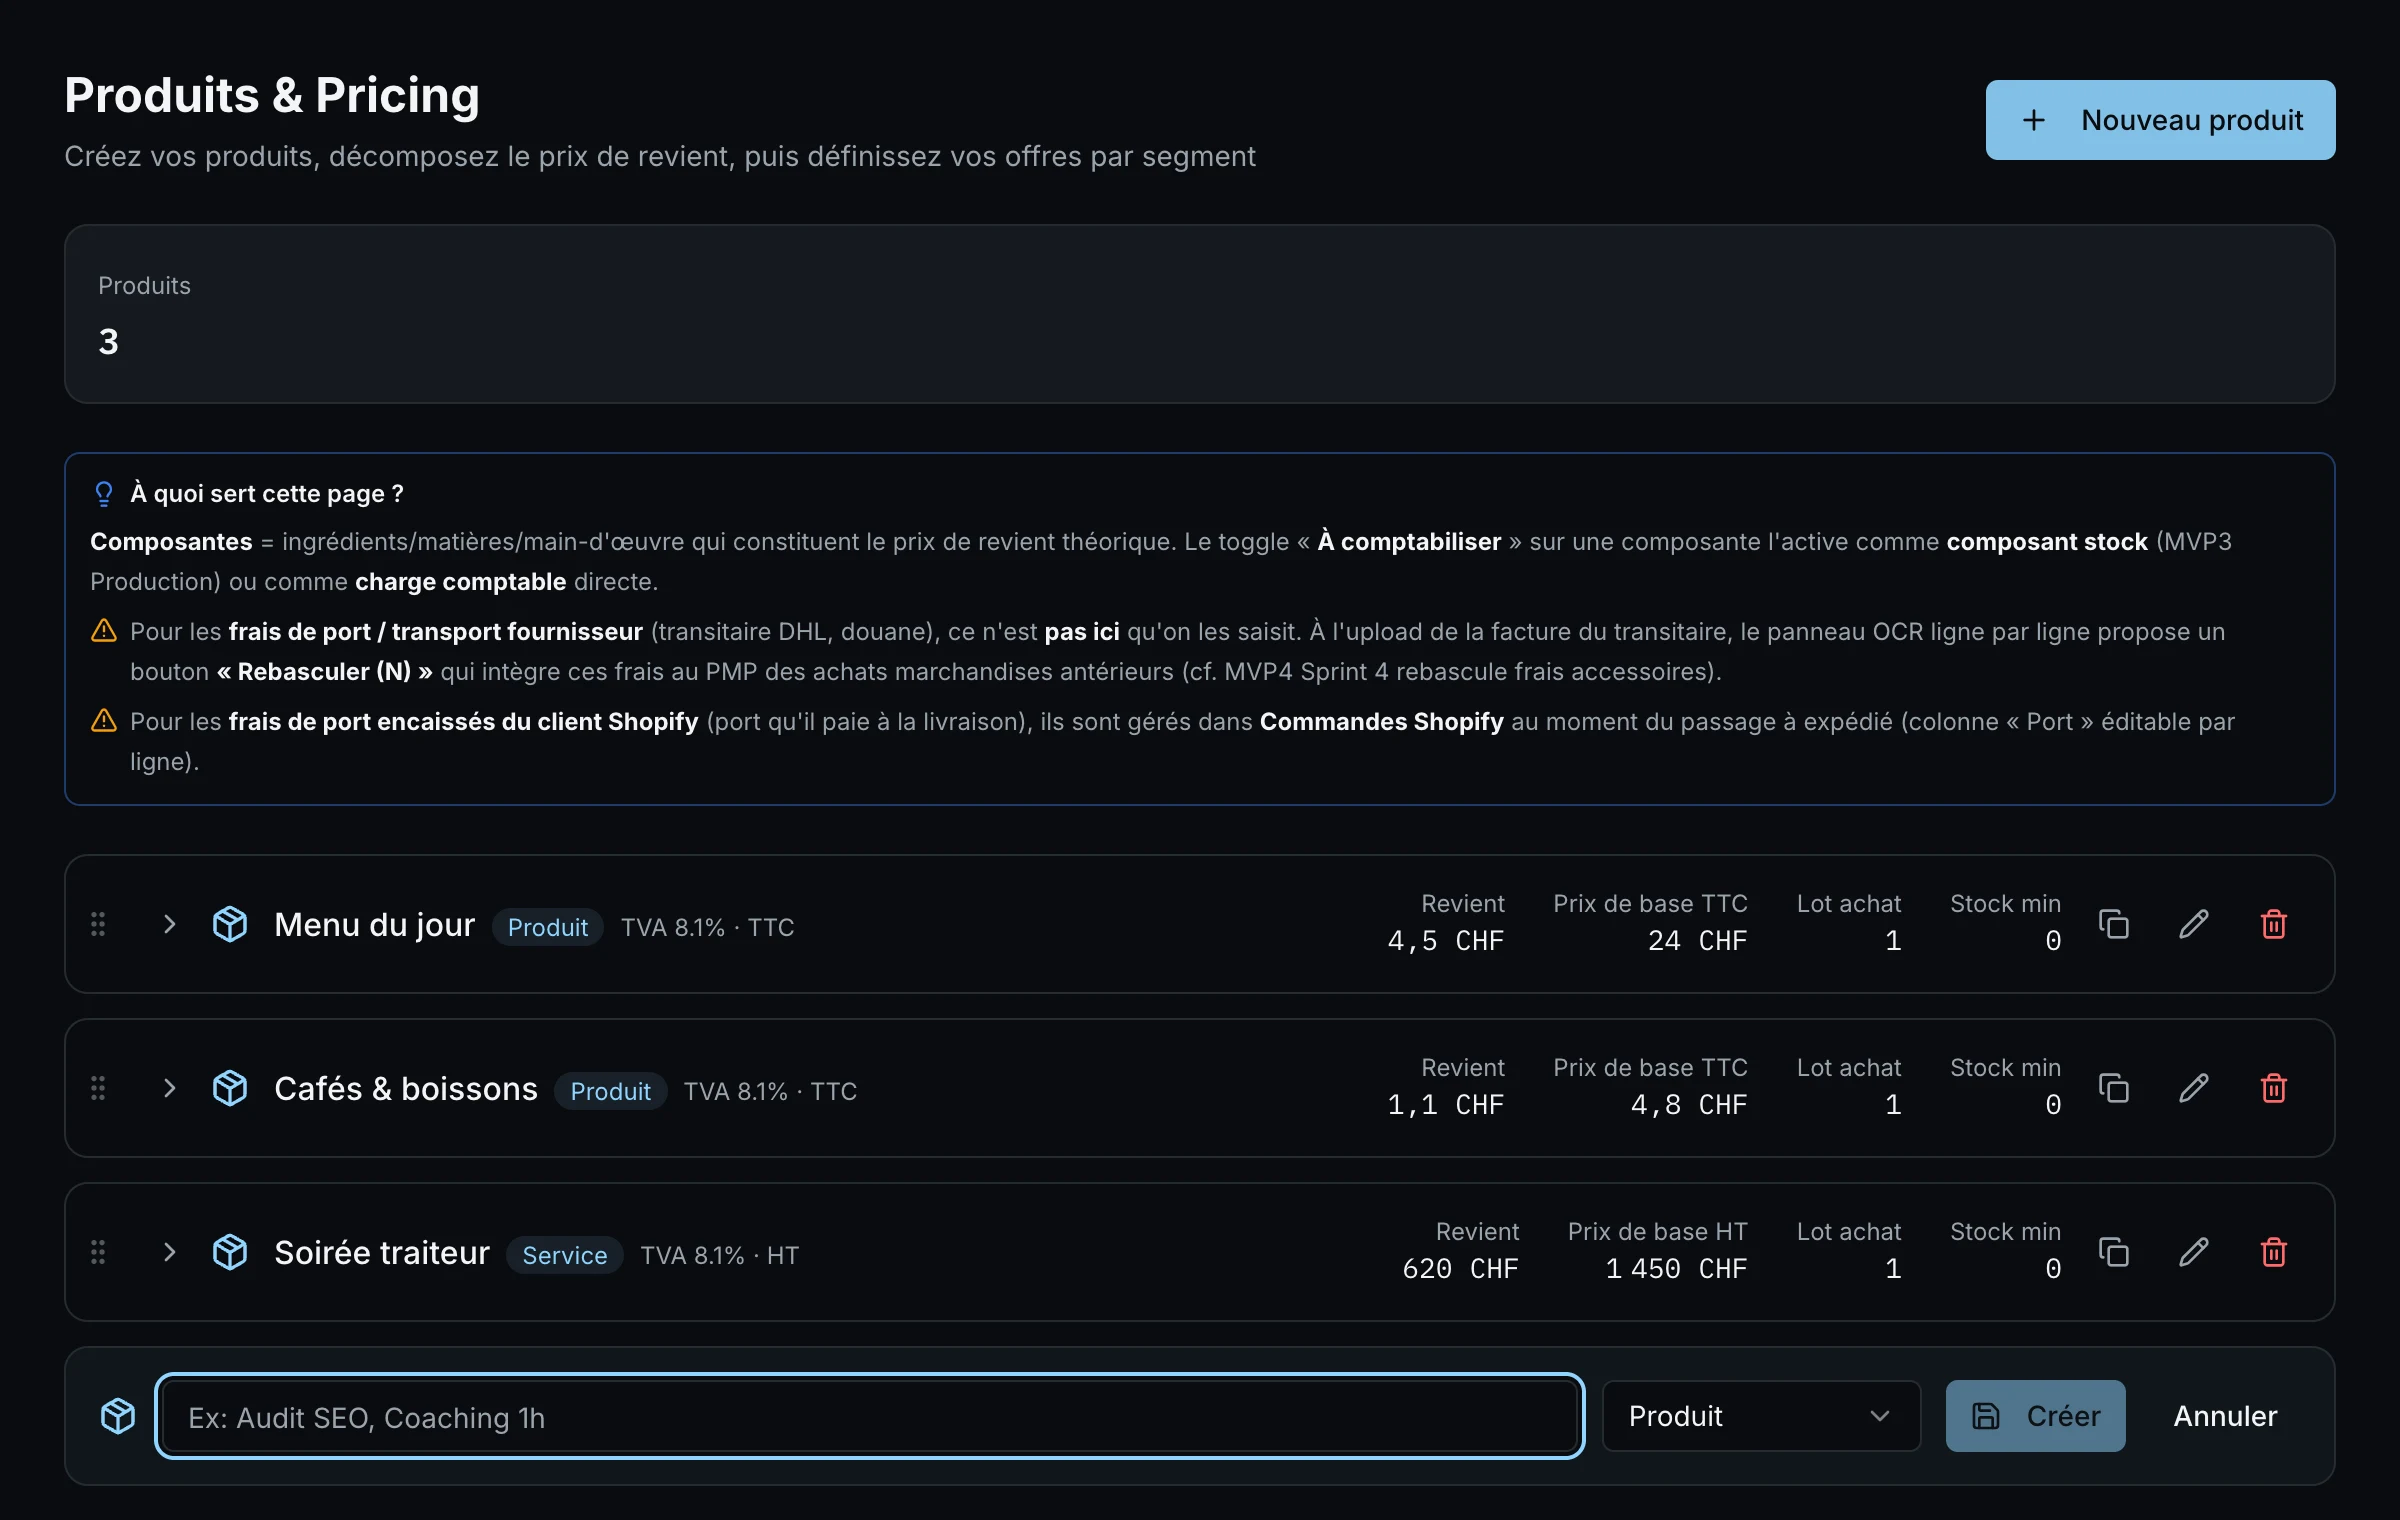Delete the Soirée traiteur service
2400x1520 pixels.
click(2273, 1252)
